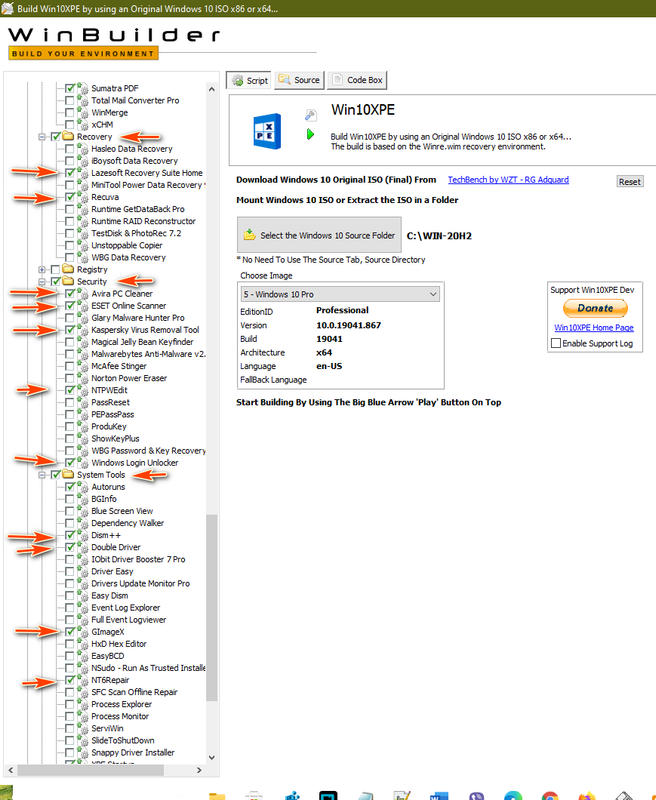The height and width of the screenshot is (800, 656).
Task: Click the 10.0.19041.867 version value
Action: 348,326
